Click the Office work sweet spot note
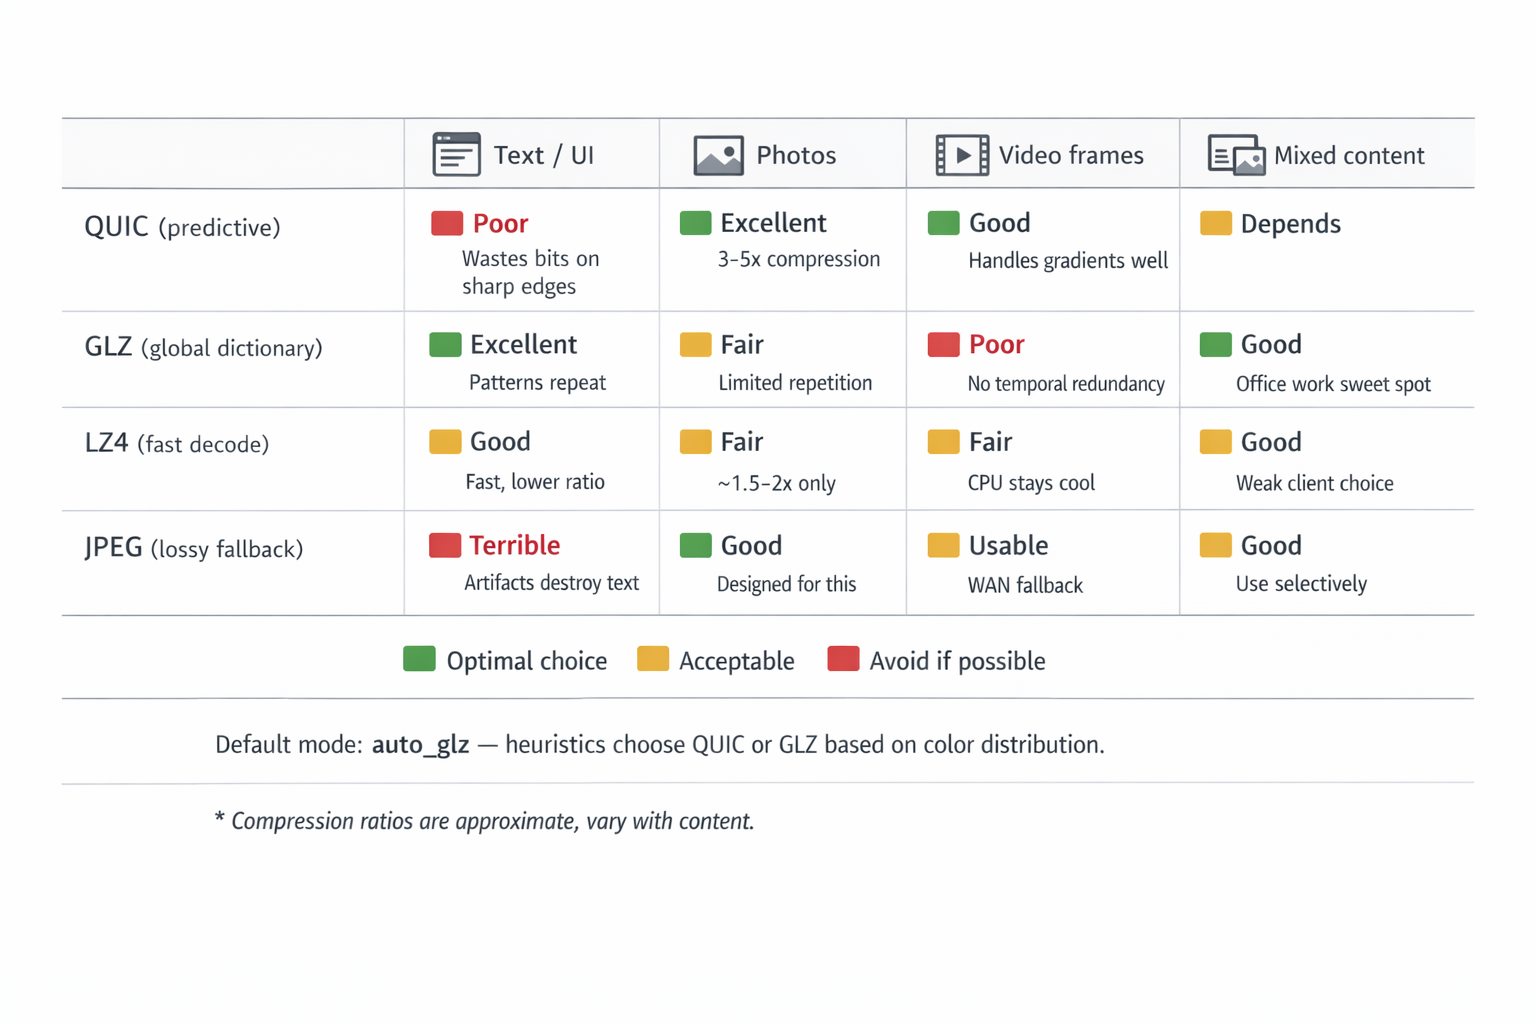Viewport: 1536px width, 1024px height. (x=1332, y=384)
